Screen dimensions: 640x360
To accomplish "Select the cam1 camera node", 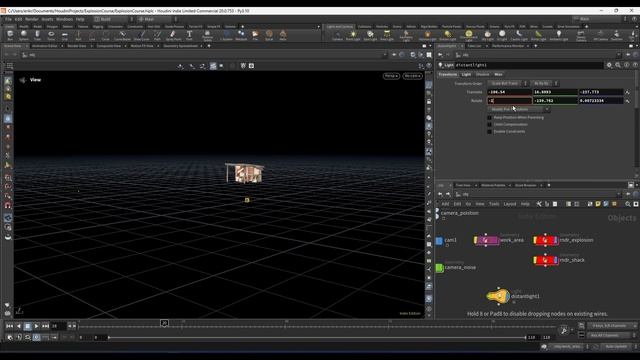I will coord(439,241).
